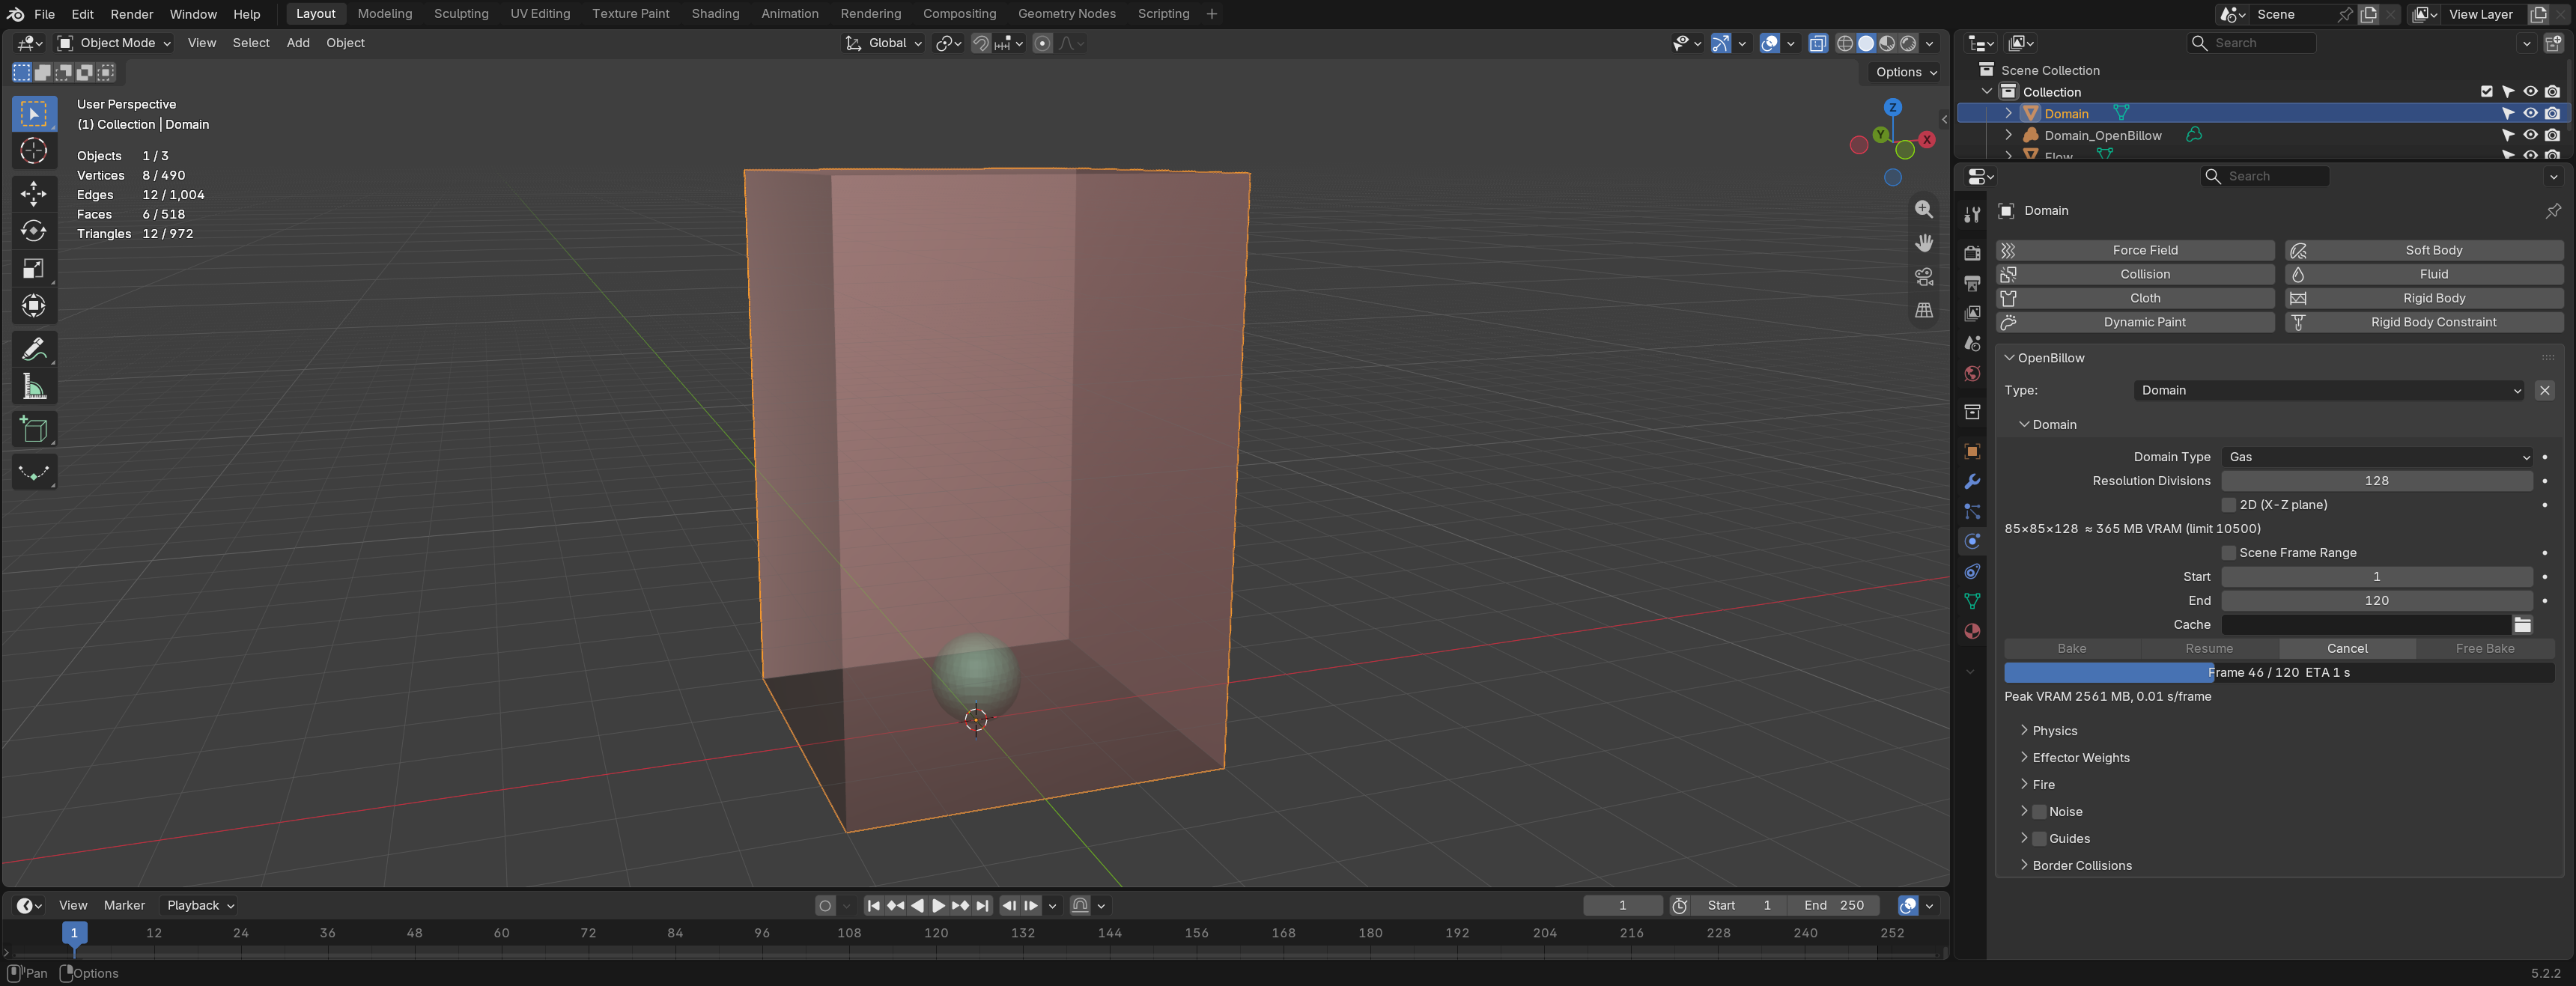Click the Cancel bake button
2576x986 pixels.
tap(2347, 649)
